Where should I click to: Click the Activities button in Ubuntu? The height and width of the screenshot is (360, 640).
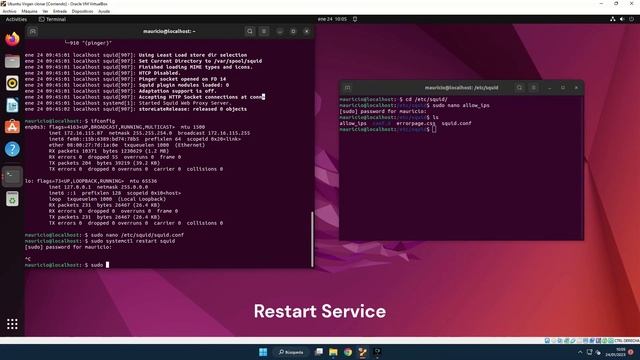[x=16, y=19]
